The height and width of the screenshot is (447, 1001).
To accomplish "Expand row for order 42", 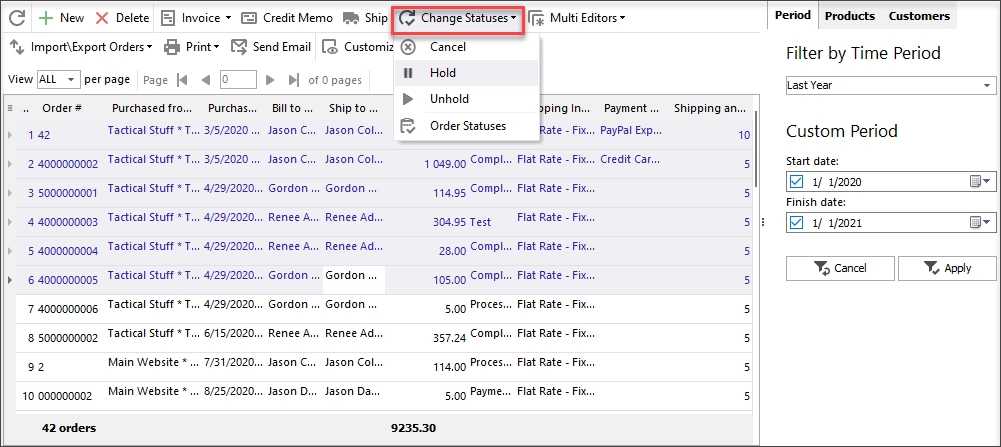I will [x=10, y=135].
